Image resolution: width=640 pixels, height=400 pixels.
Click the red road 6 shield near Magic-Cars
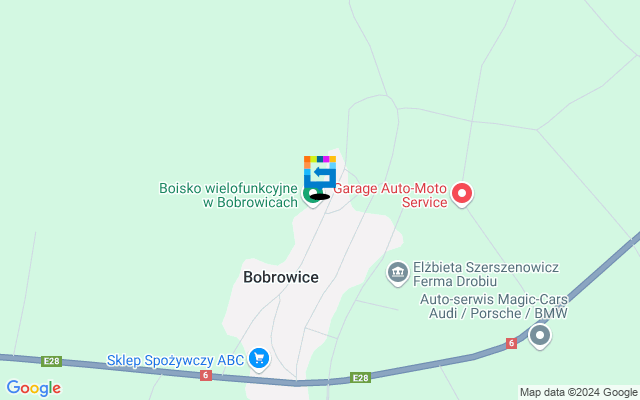click(x=511, y=343)
